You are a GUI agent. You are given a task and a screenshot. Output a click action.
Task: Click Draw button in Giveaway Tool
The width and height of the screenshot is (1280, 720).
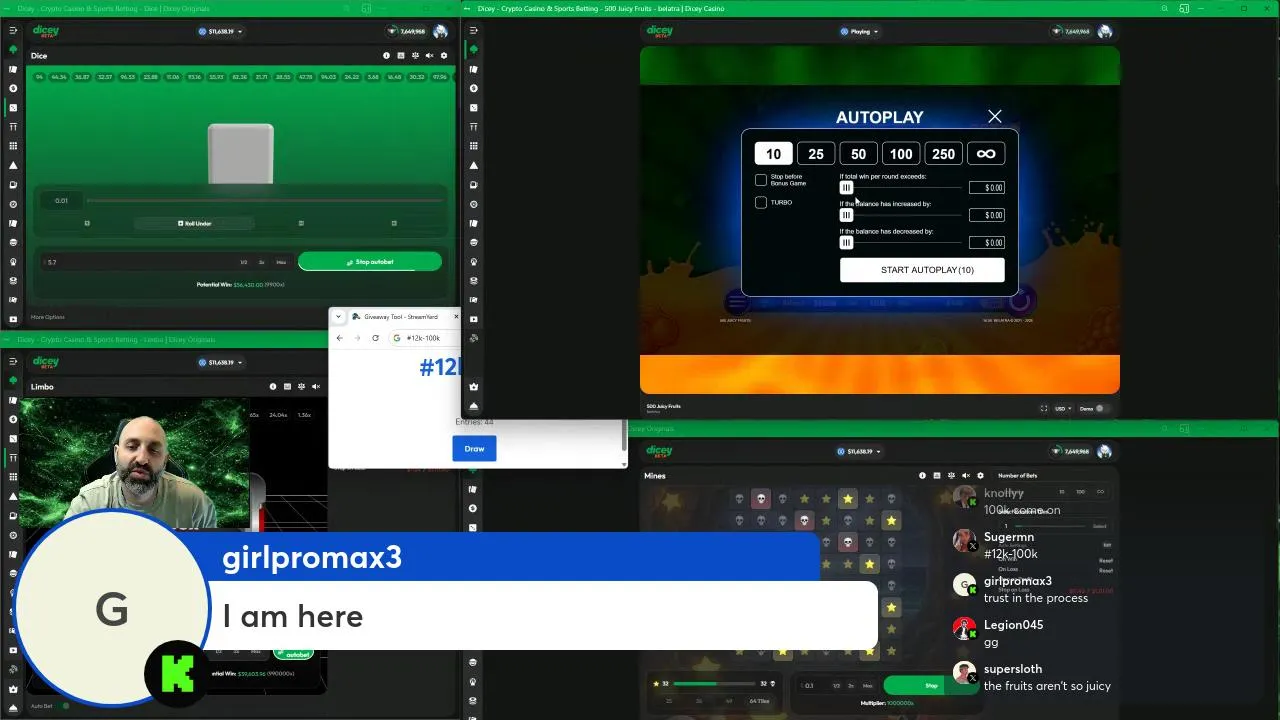[474, 449]
